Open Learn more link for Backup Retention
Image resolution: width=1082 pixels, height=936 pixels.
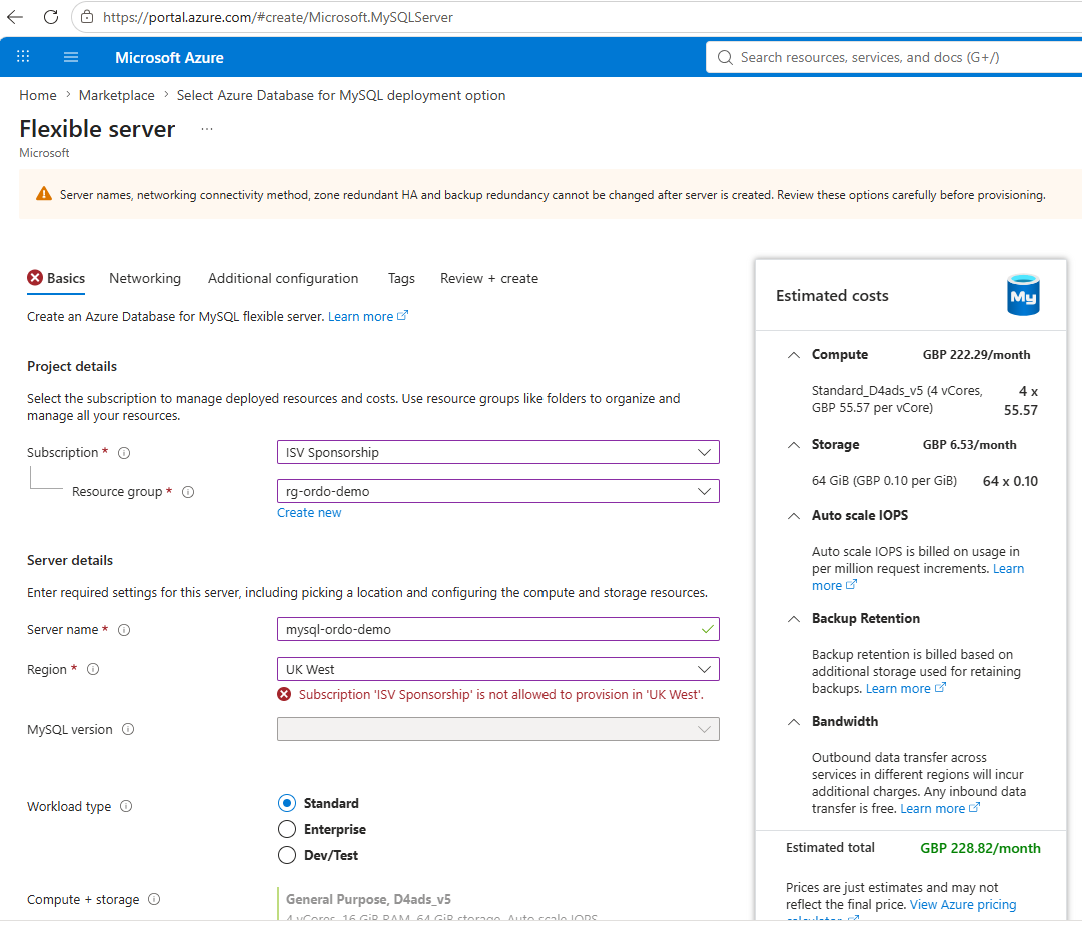tap(905, 688)
